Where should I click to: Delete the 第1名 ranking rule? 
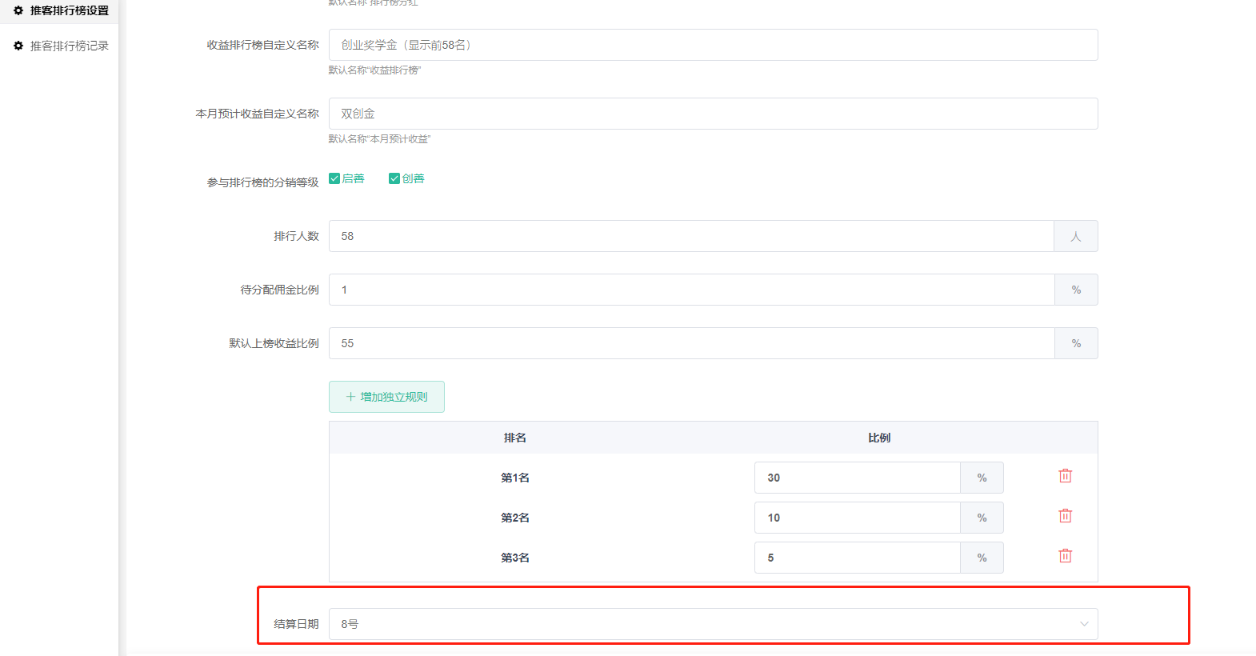pyautogui.click(x=1065, y=476)
